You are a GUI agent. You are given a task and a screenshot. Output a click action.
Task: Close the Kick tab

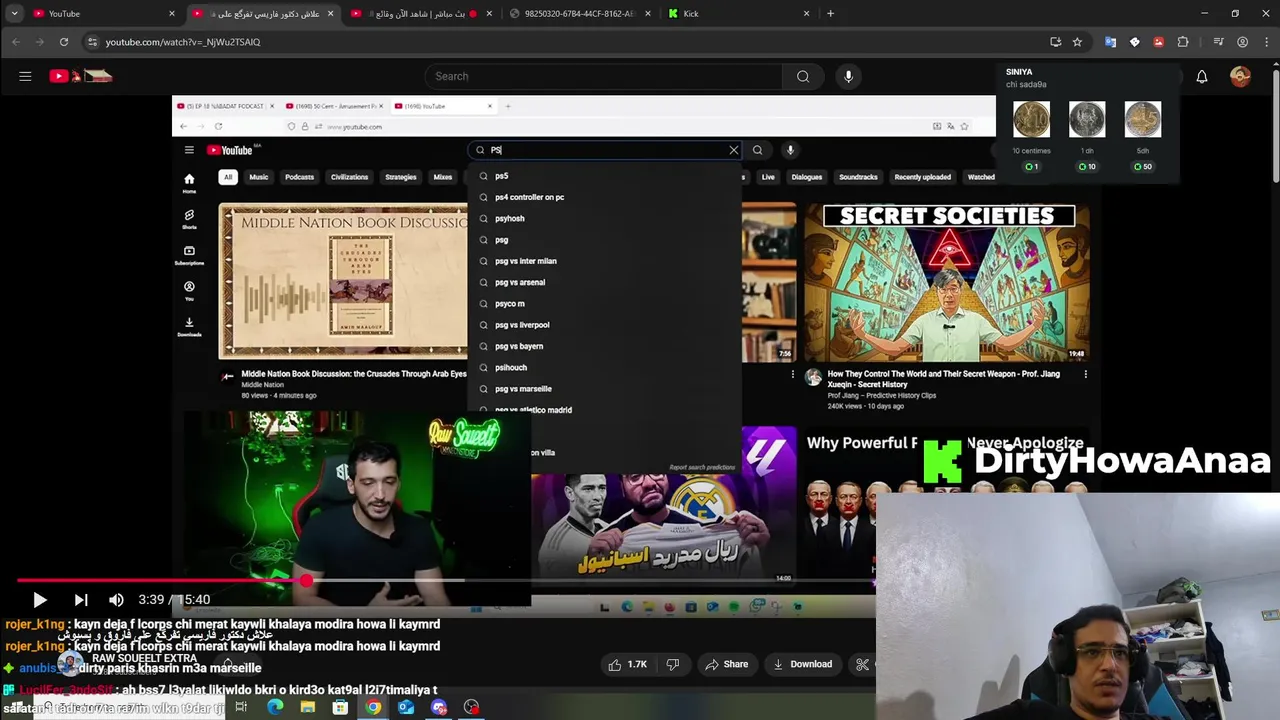pyautogui.click(x=807, y=14)
